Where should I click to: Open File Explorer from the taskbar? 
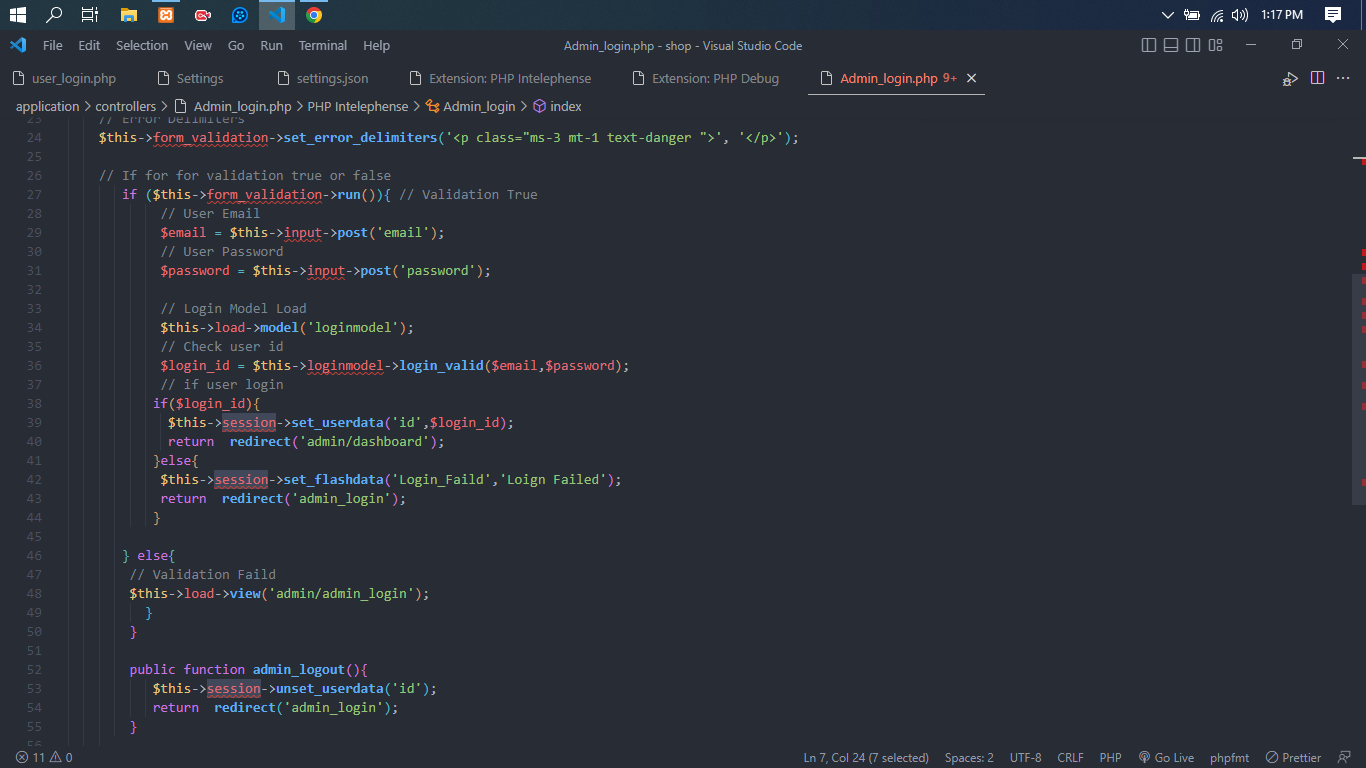point(128,15)
